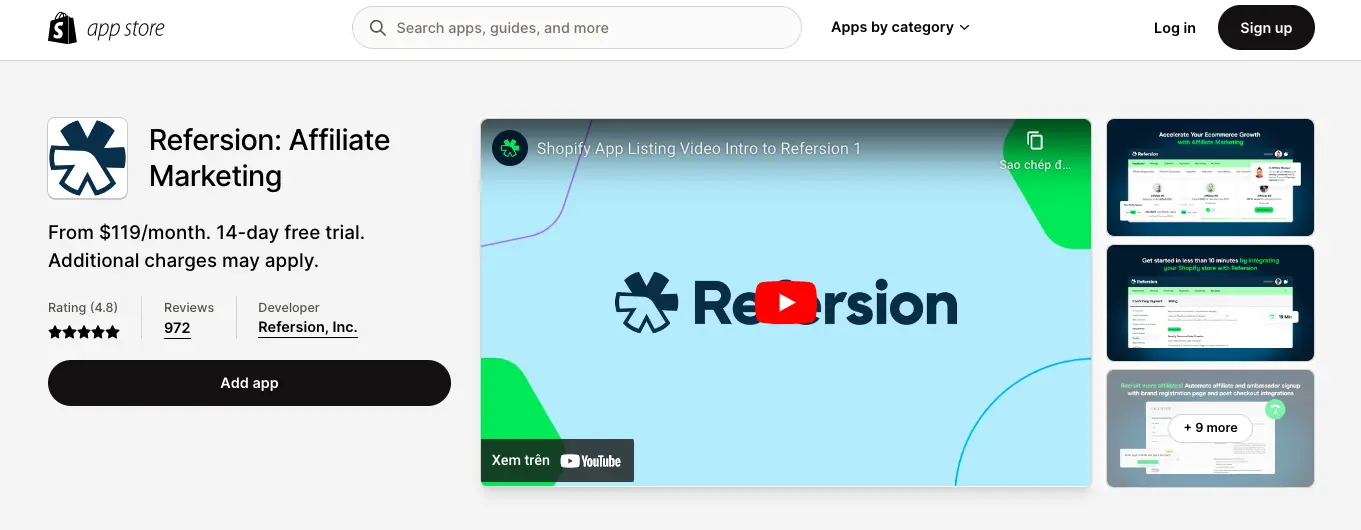Click Xem trên YouTube button
The width and height of the screenshot is (1361, 530).
tap(557, 461)
